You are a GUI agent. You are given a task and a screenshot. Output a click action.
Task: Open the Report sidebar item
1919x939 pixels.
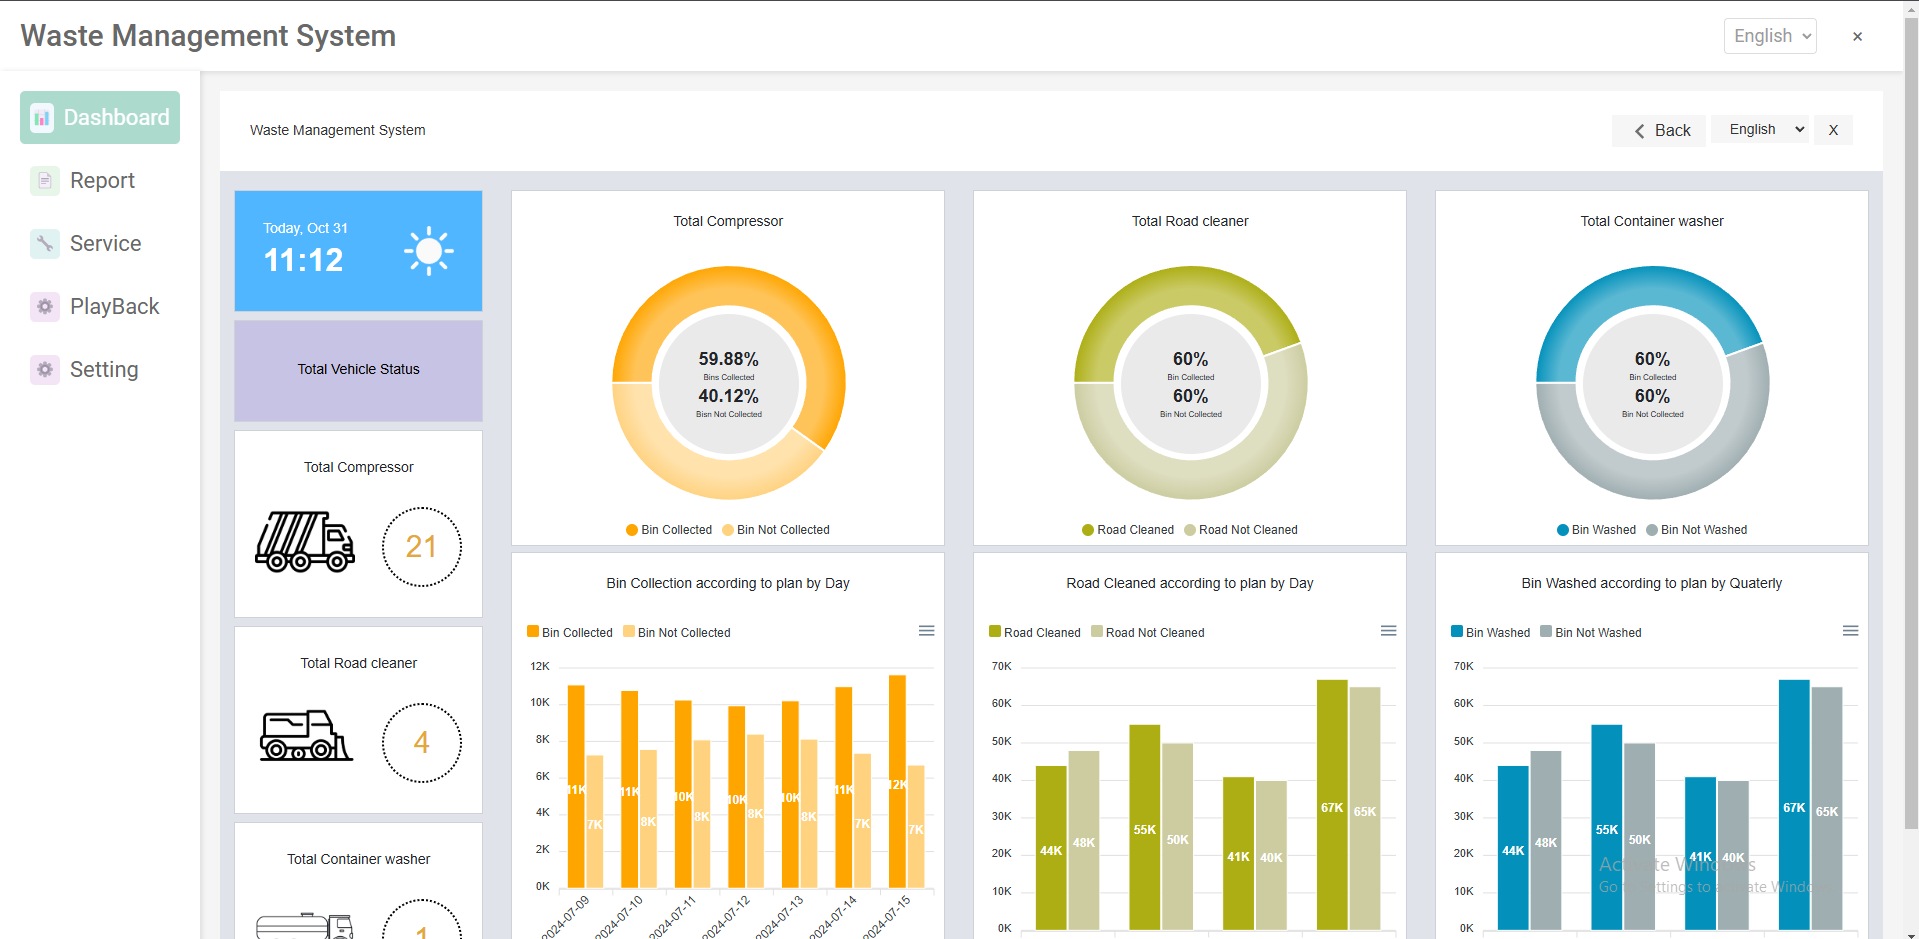(100, 181)
